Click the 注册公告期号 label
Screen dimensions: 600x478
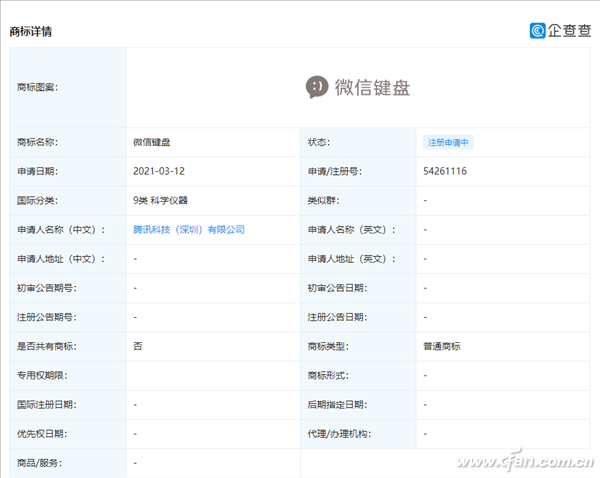(47, 317)
